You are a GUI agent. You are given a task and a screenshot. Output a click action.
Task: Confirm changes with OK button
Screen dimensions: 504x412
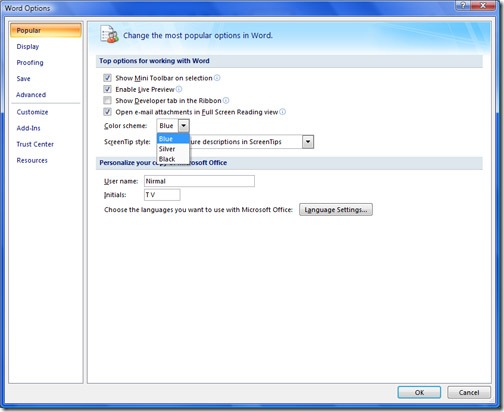[x=419, y=392]
